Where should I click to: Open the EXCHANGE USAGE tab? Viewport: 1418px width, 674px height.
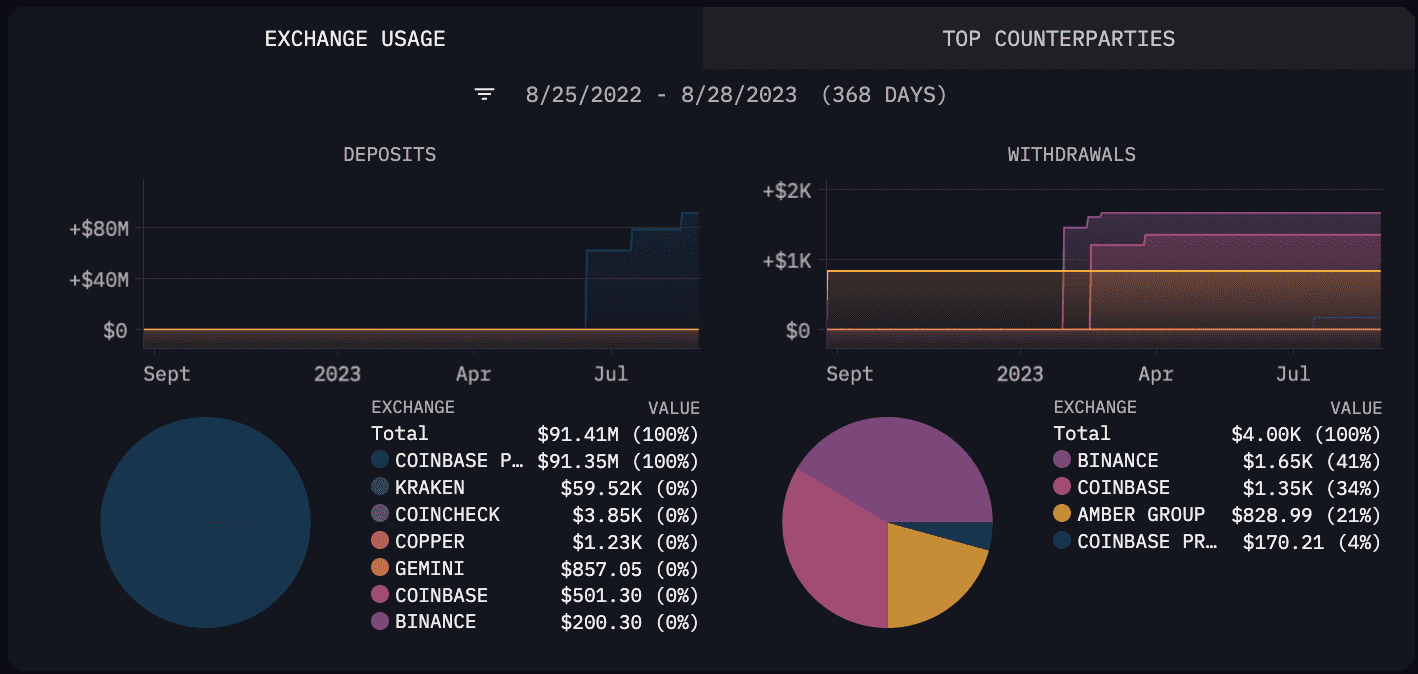(x=355, y=39)
